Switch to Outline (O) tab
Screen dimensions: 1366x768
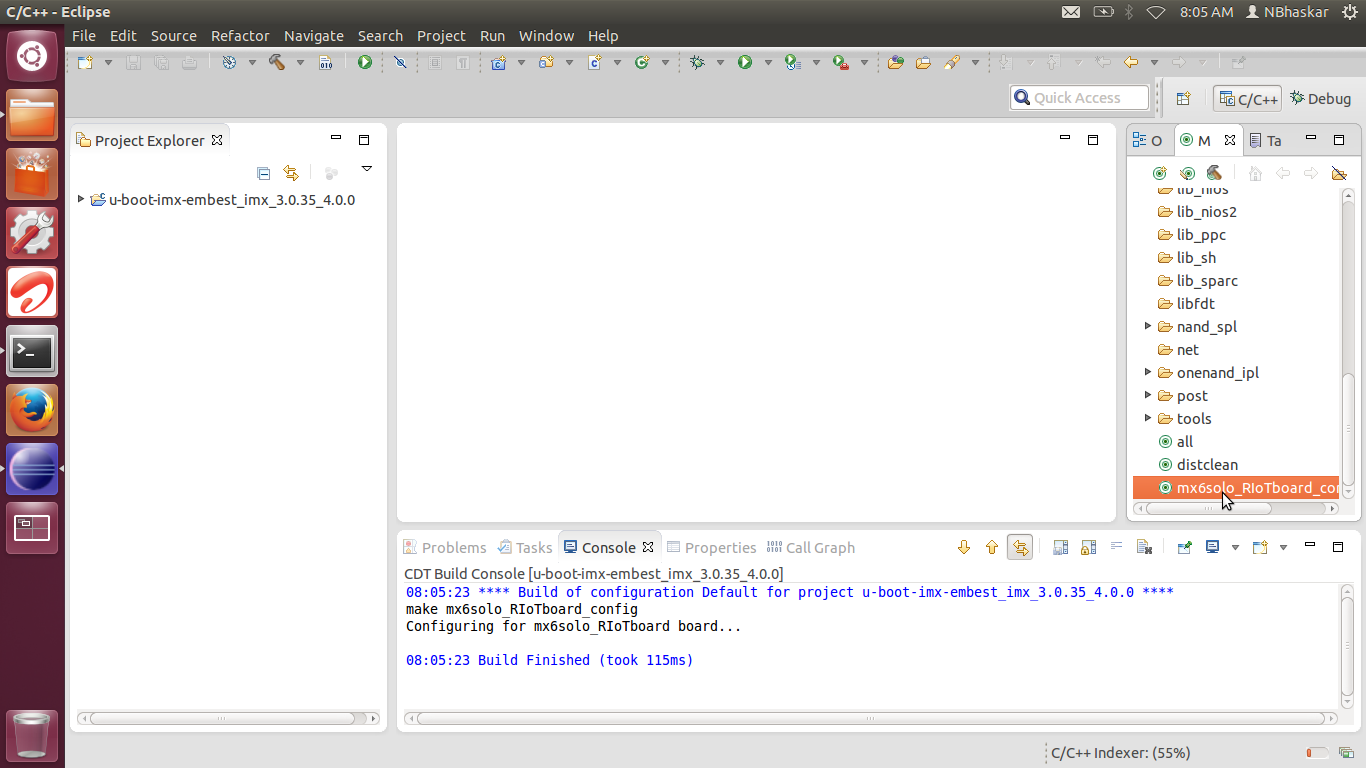point(1148,140)
